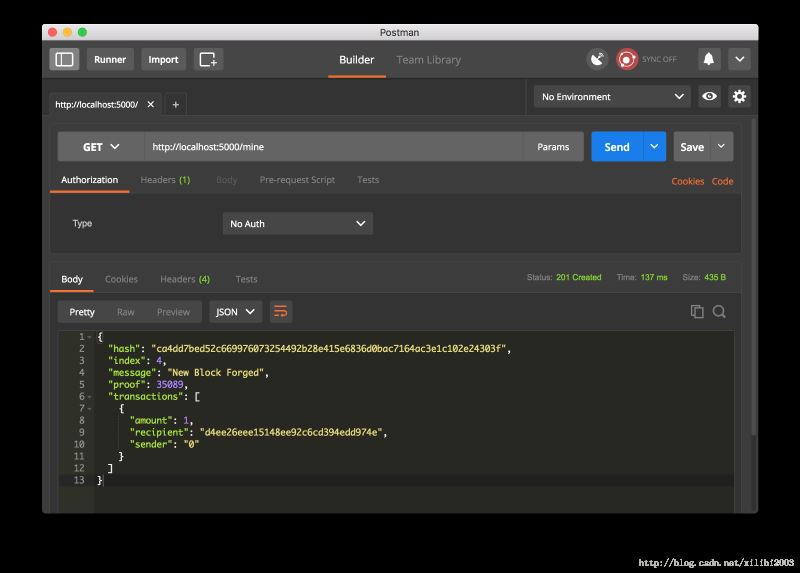Switch to the Builder tab
This screenshot has width=800, height=573.
tap(357, 60)
